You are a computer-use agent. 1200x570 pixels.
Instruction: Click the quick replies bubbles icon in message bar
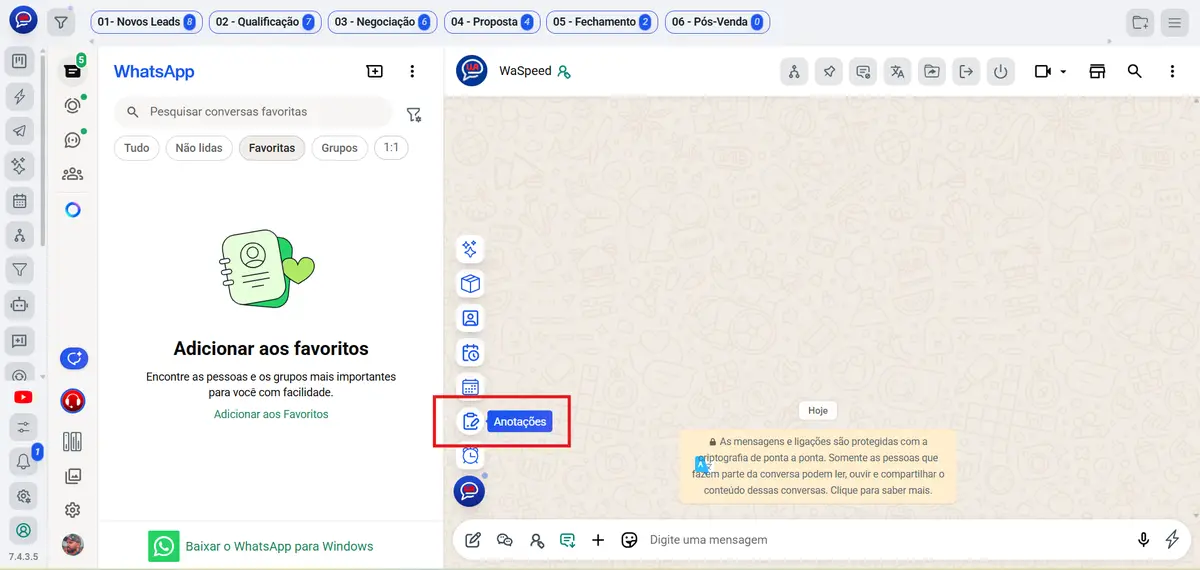(x=505, y=540)
